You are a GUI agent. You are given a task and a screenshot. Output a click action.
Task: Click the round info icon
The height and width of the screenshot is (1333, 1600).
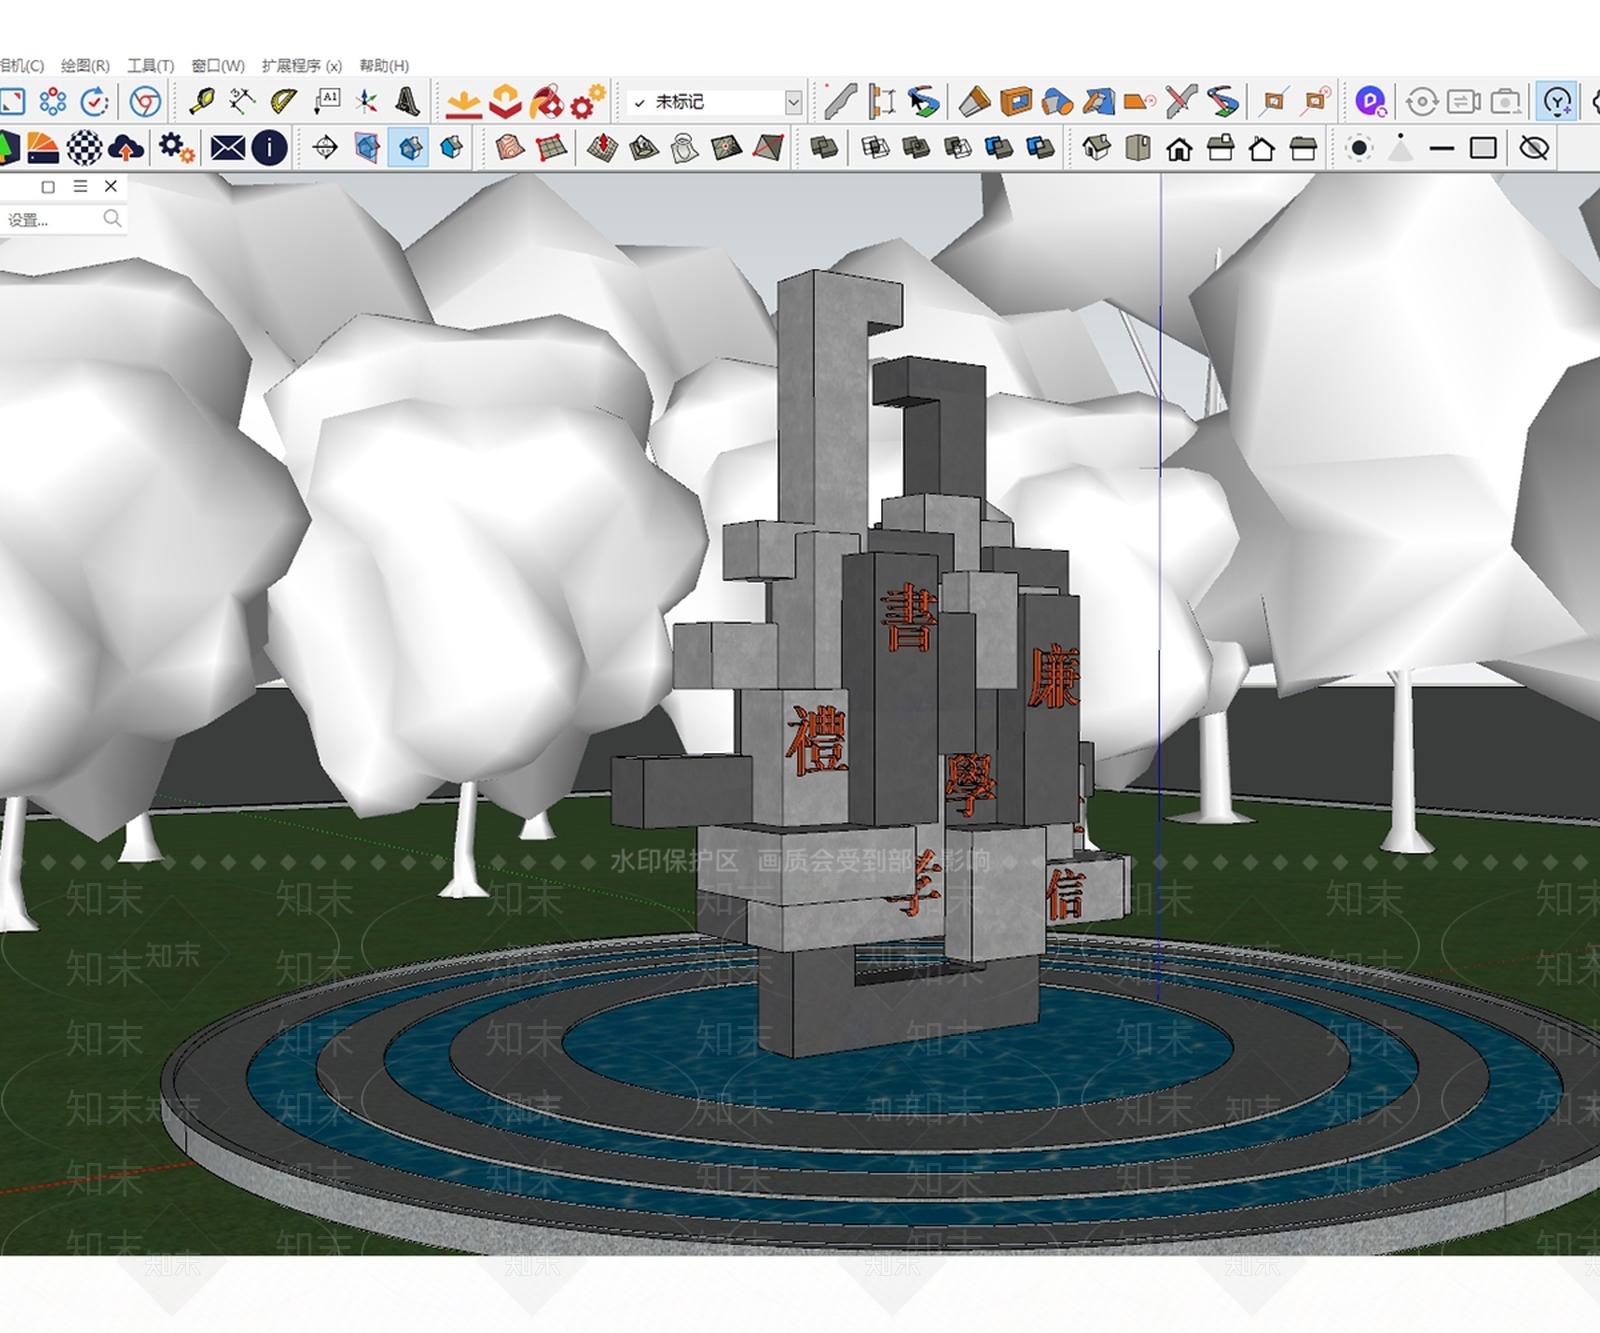pyautogui.click(x=269, y=148)
